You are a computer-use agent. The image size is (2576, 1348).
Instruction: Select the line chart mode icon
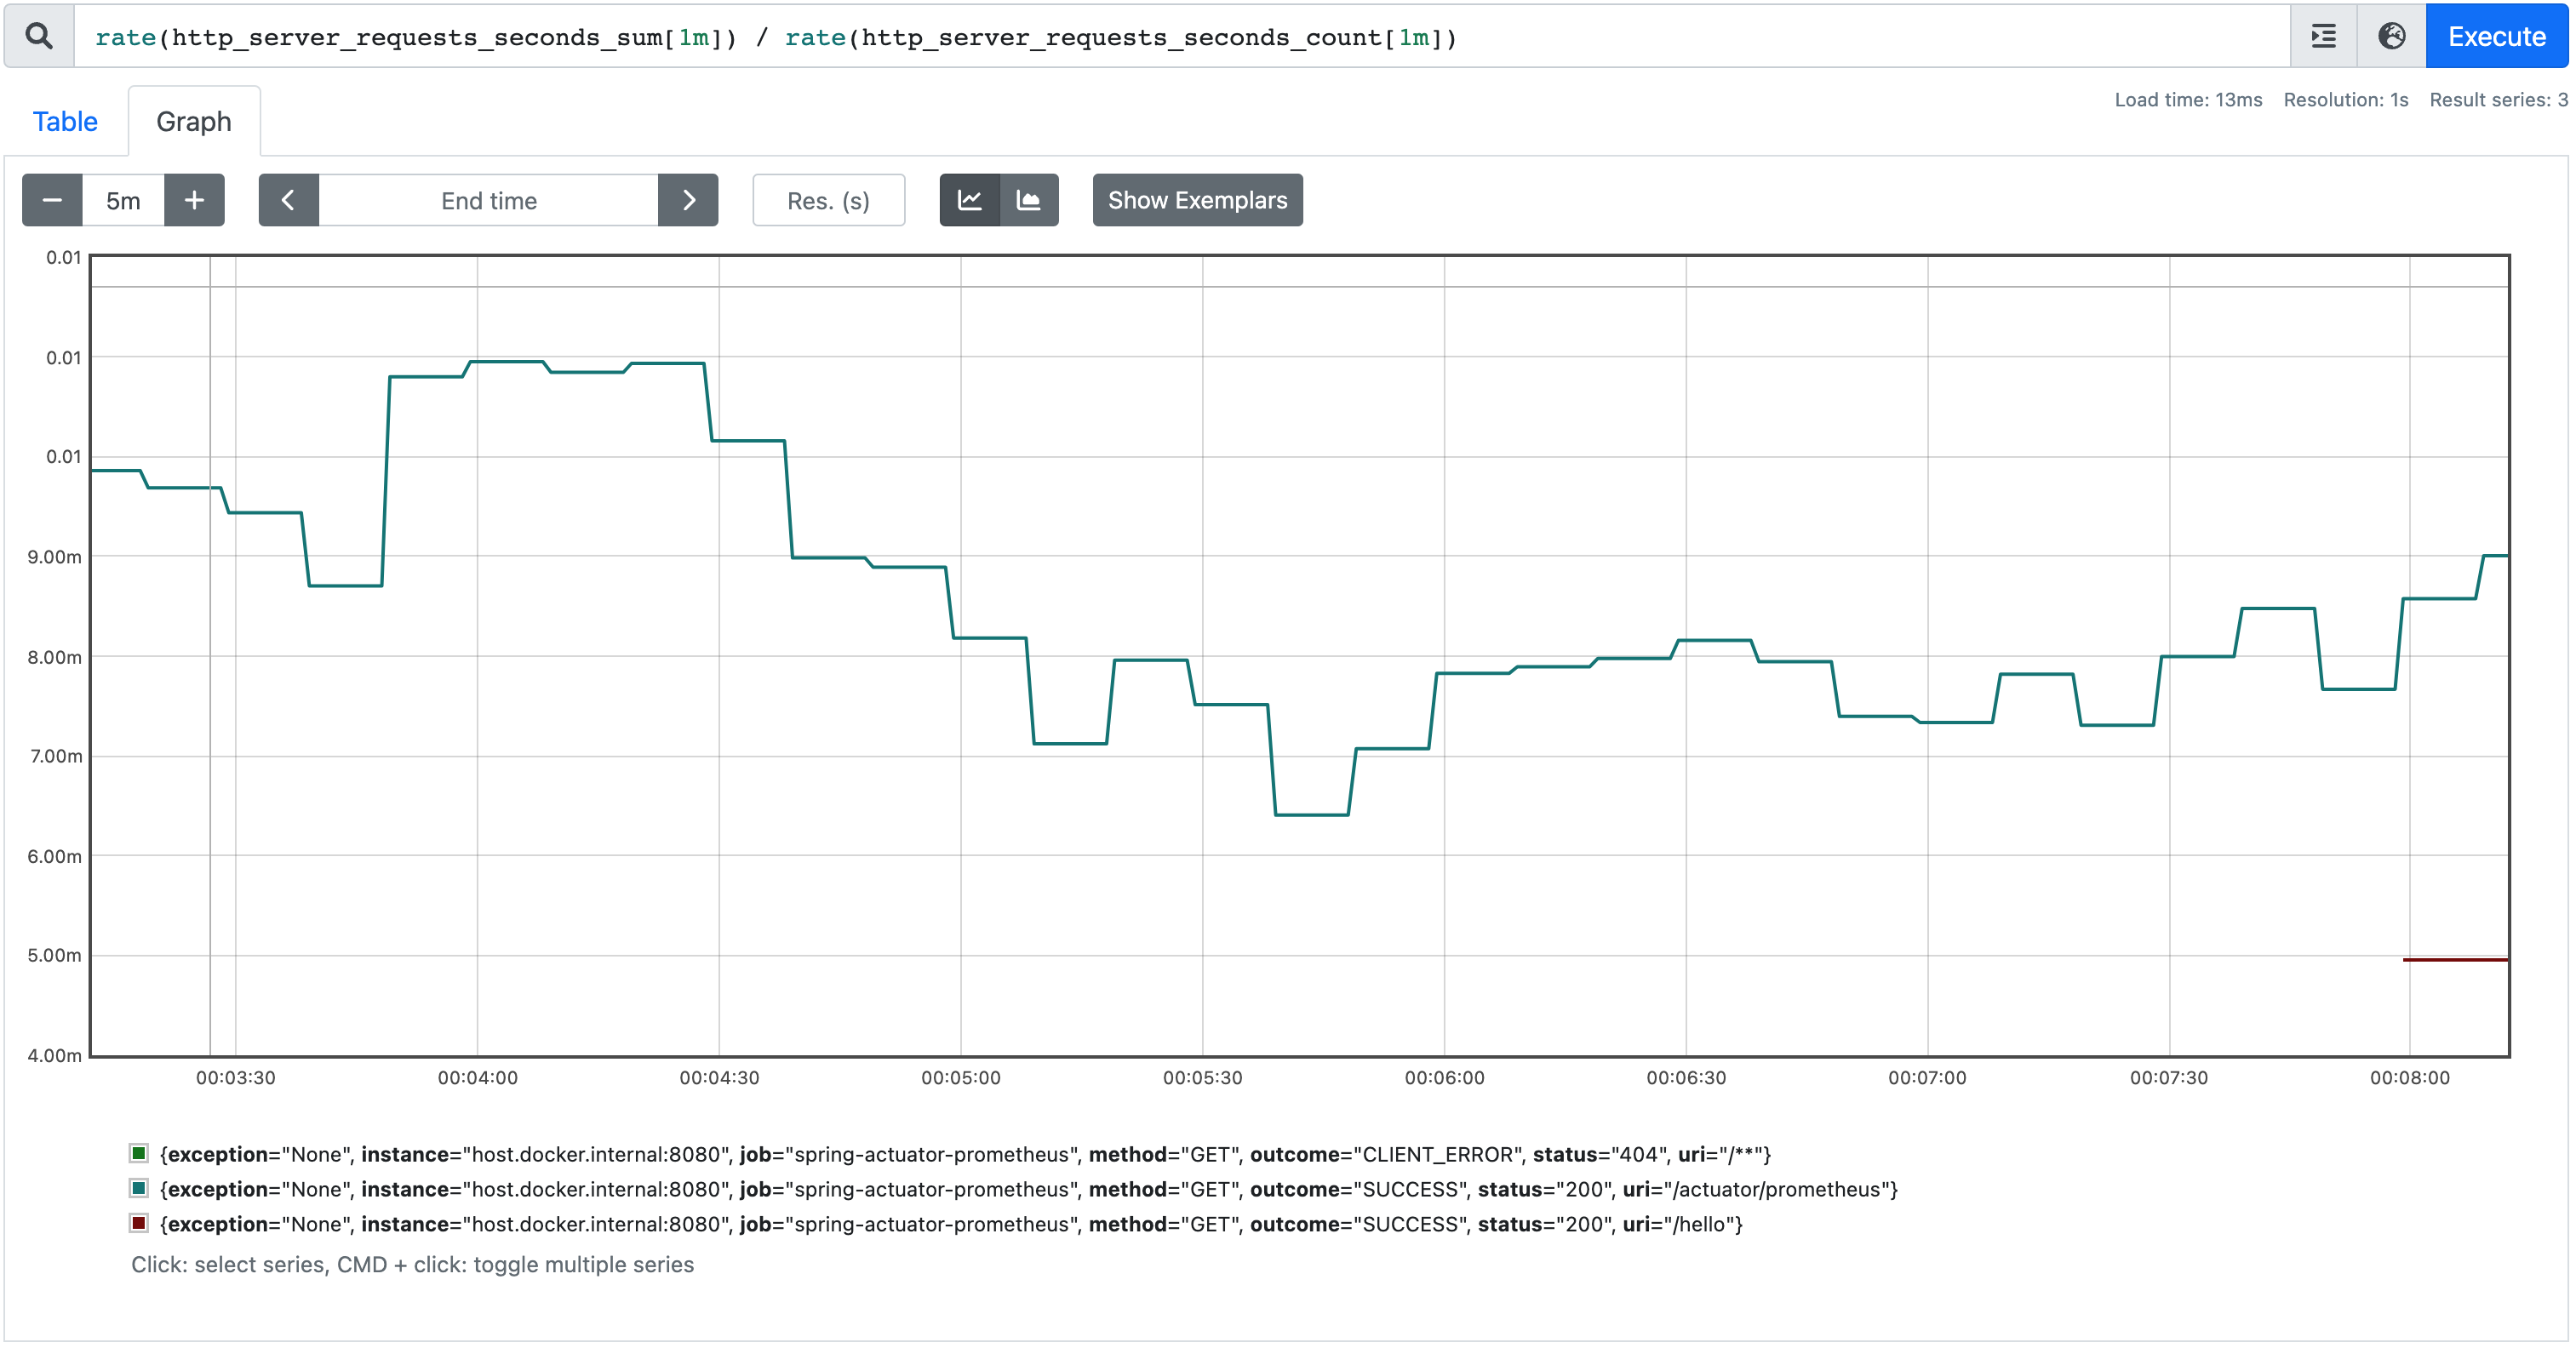pos(969,200)
